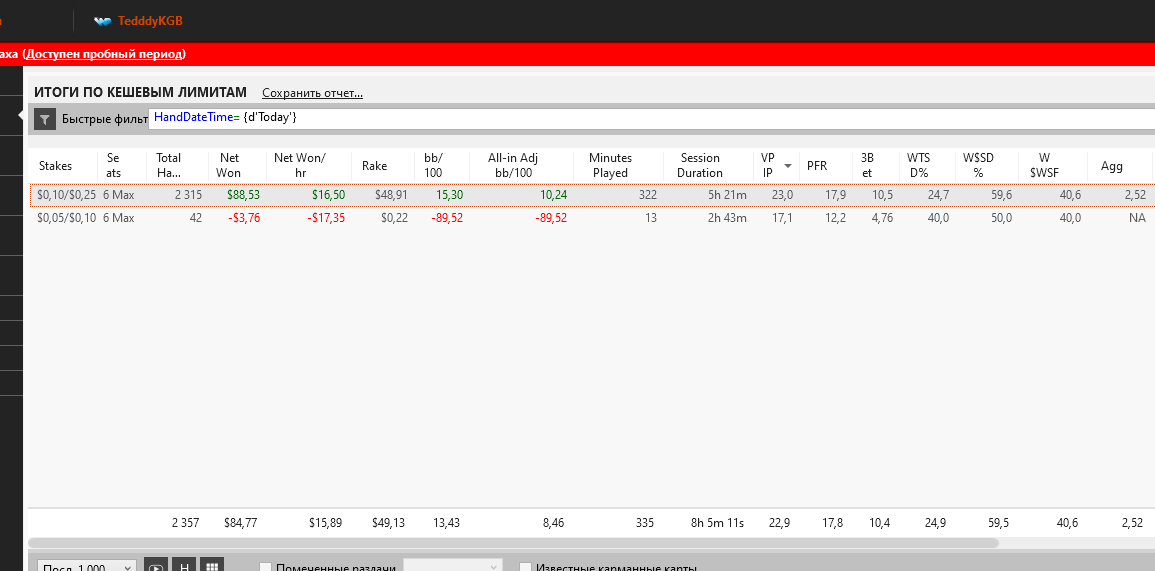
Task: Click the Сохранить отчет link
Action: (312, 93)
